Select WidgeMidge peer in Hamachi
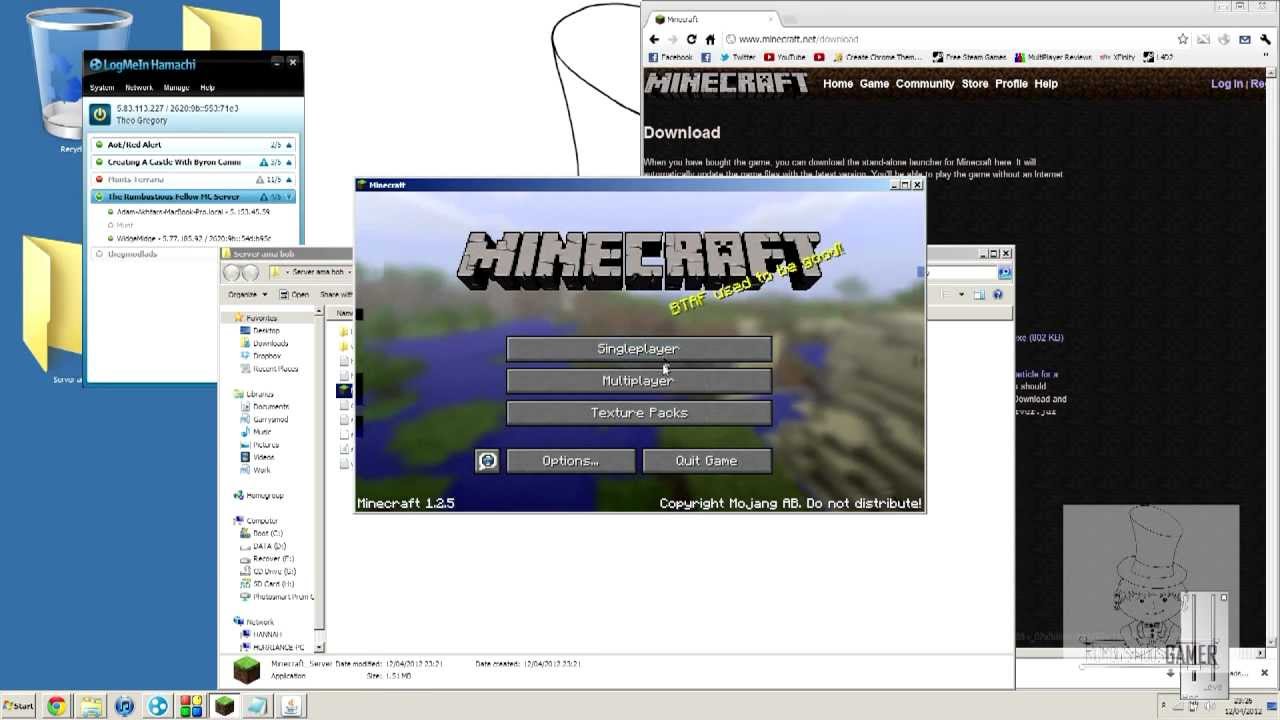The width and height of the screenshot is (1280, 720). (x=193, y=239)
